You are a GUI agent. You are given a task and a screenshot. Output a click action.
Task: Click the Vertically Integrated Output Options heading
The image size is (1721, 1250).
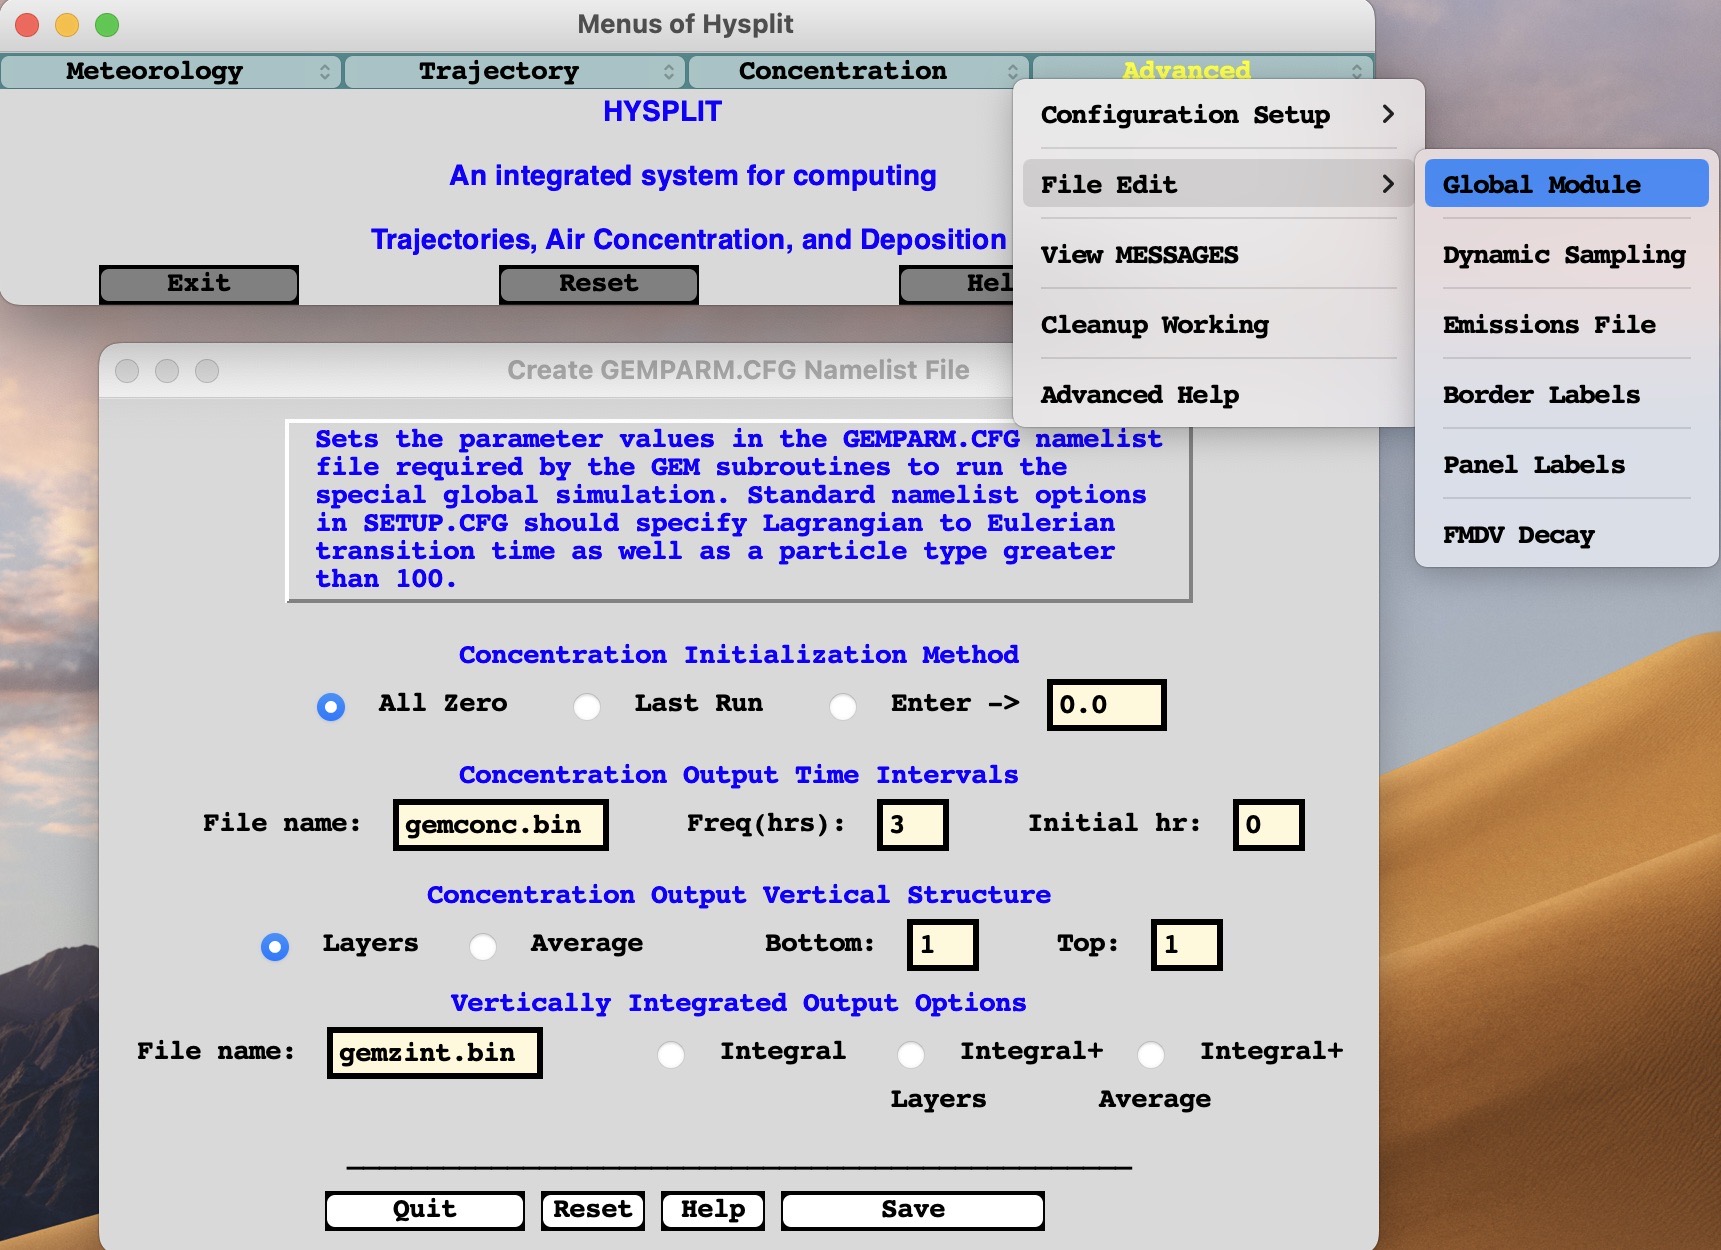click(x=739, y=1003)
